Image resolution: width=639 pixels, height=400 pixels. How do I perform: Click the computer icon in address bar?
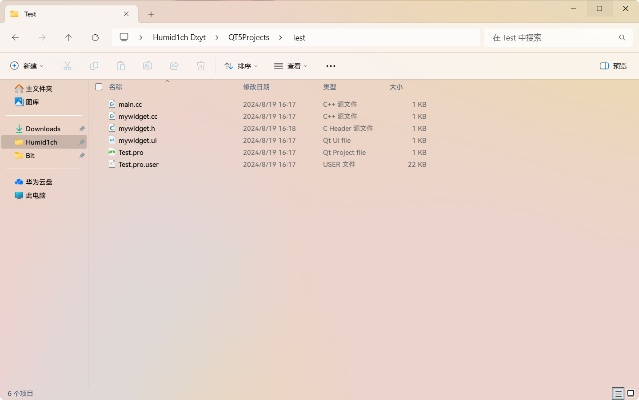[124, 37]
